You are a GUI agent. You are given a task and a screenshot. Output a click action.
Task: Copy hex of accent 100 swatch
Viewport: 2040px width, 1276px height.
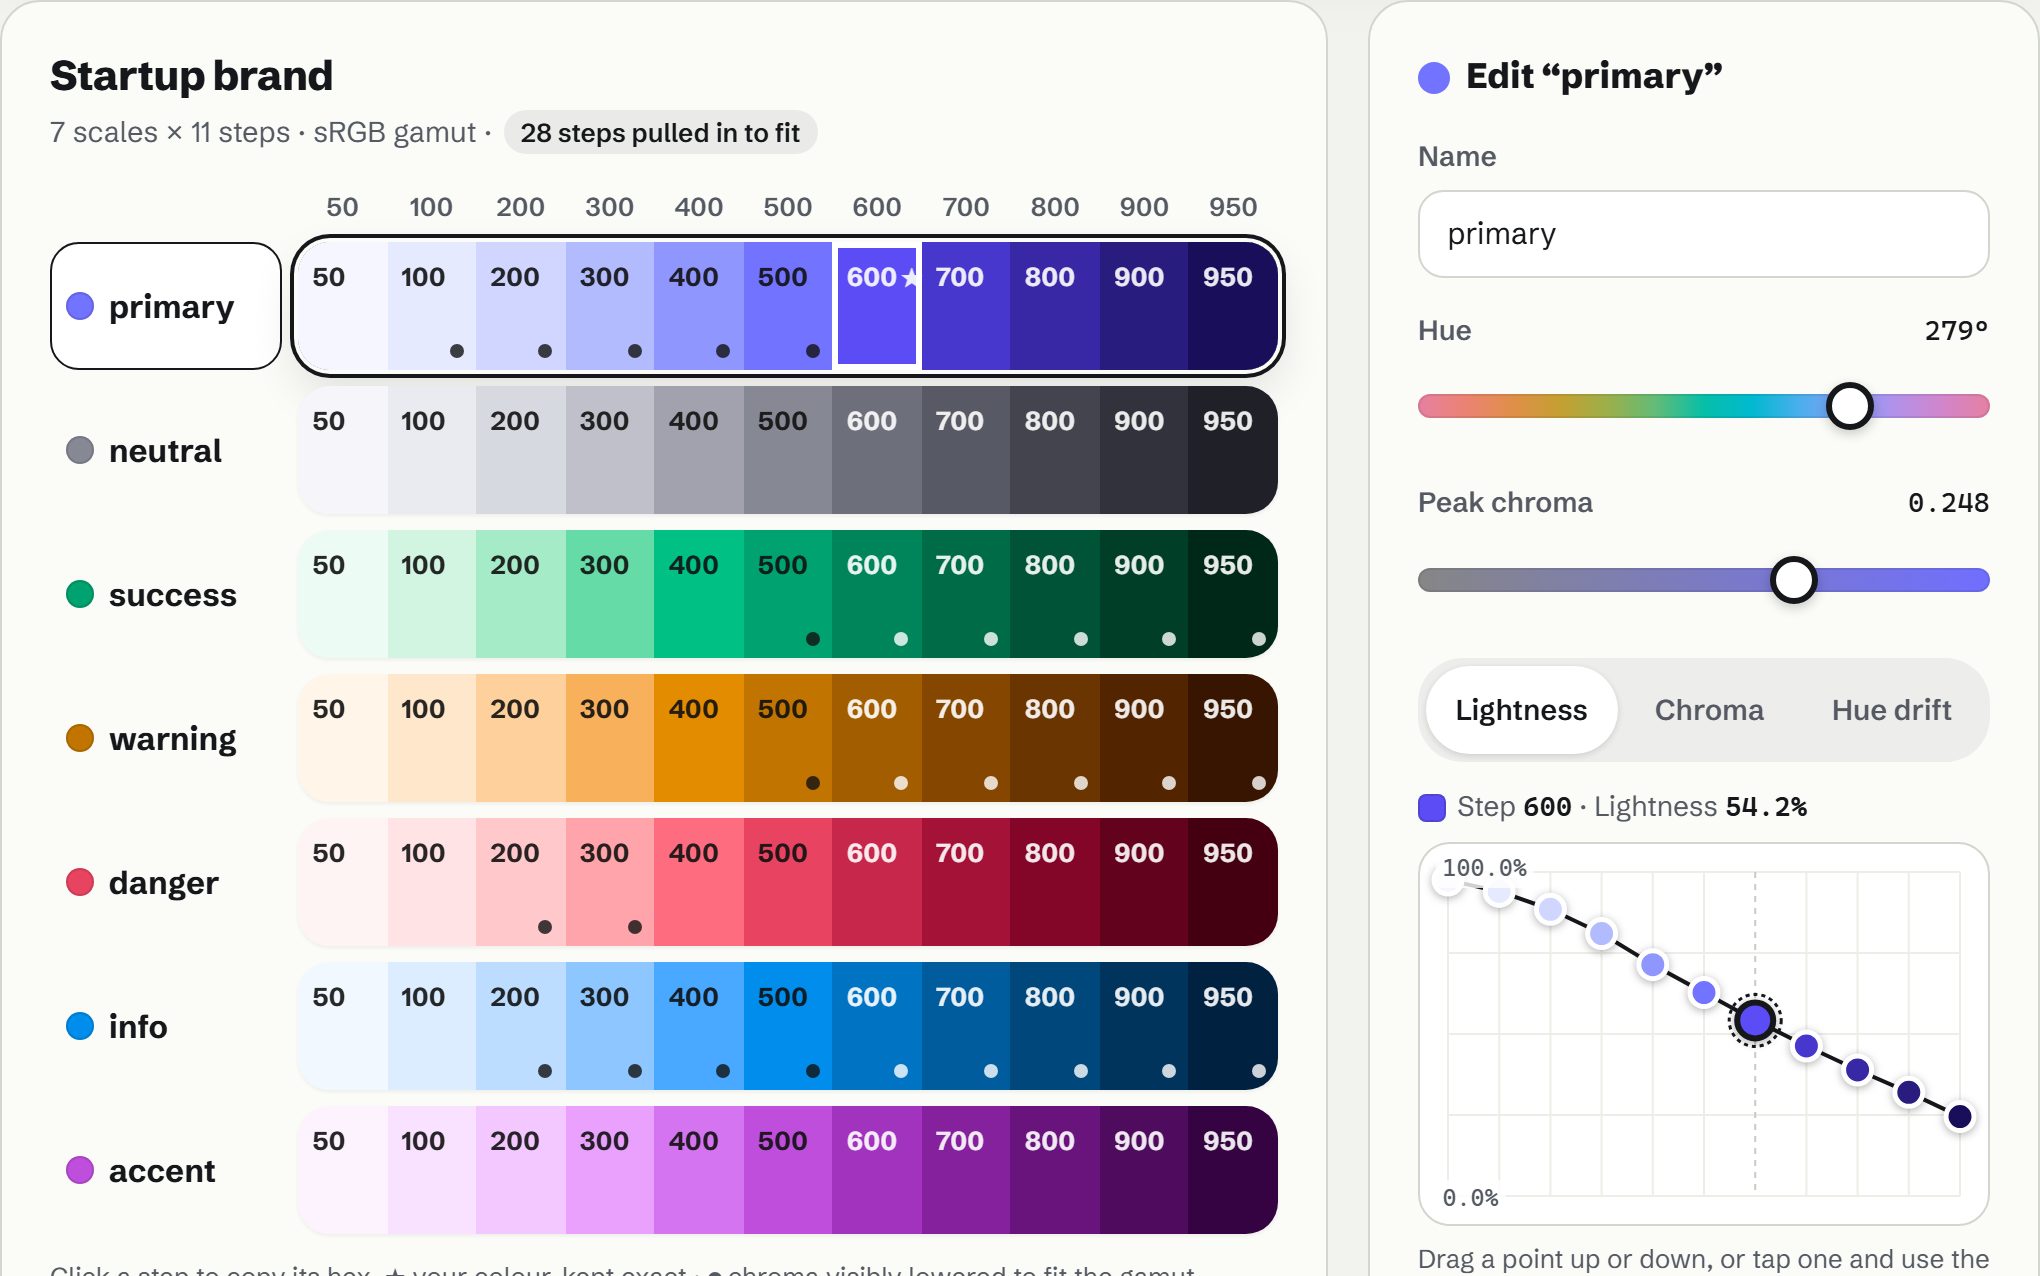coord(432,1170)
